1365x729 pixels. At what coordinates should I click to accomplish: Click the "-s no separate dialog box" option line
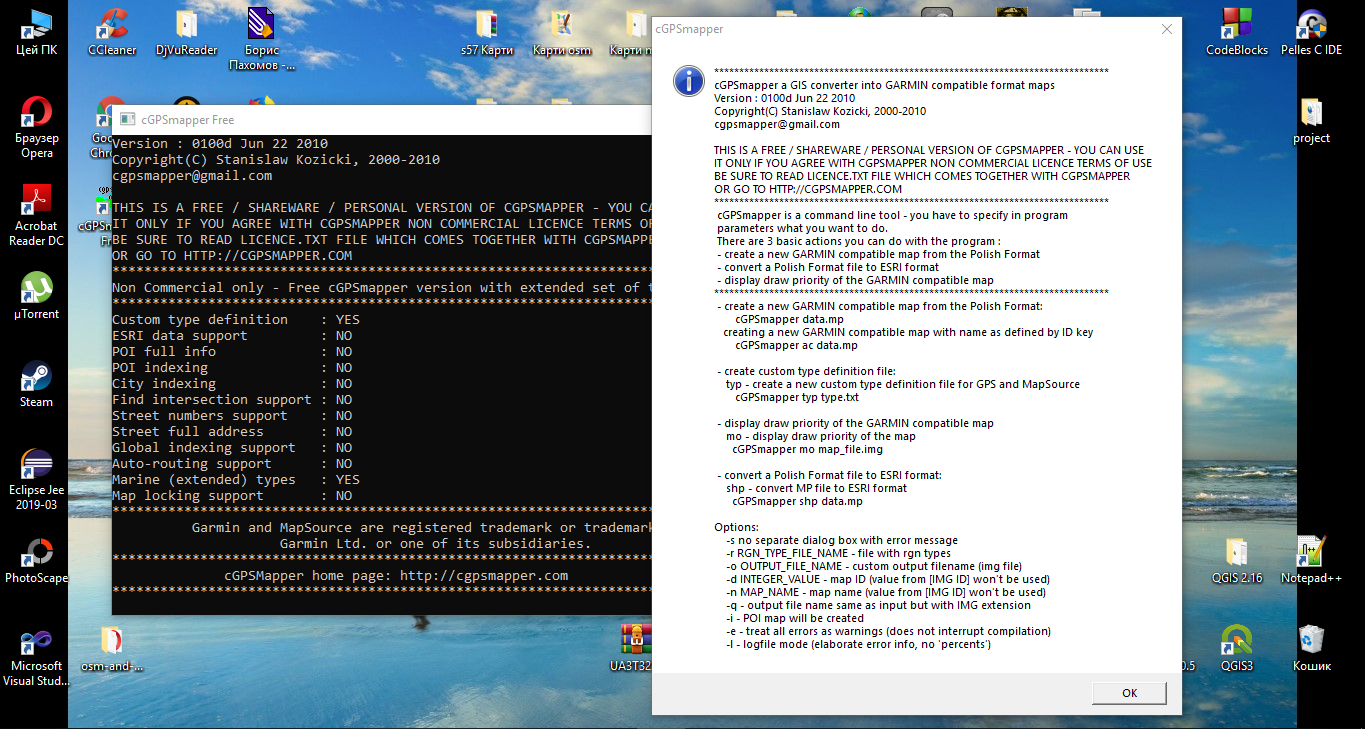tap(842, 540)
